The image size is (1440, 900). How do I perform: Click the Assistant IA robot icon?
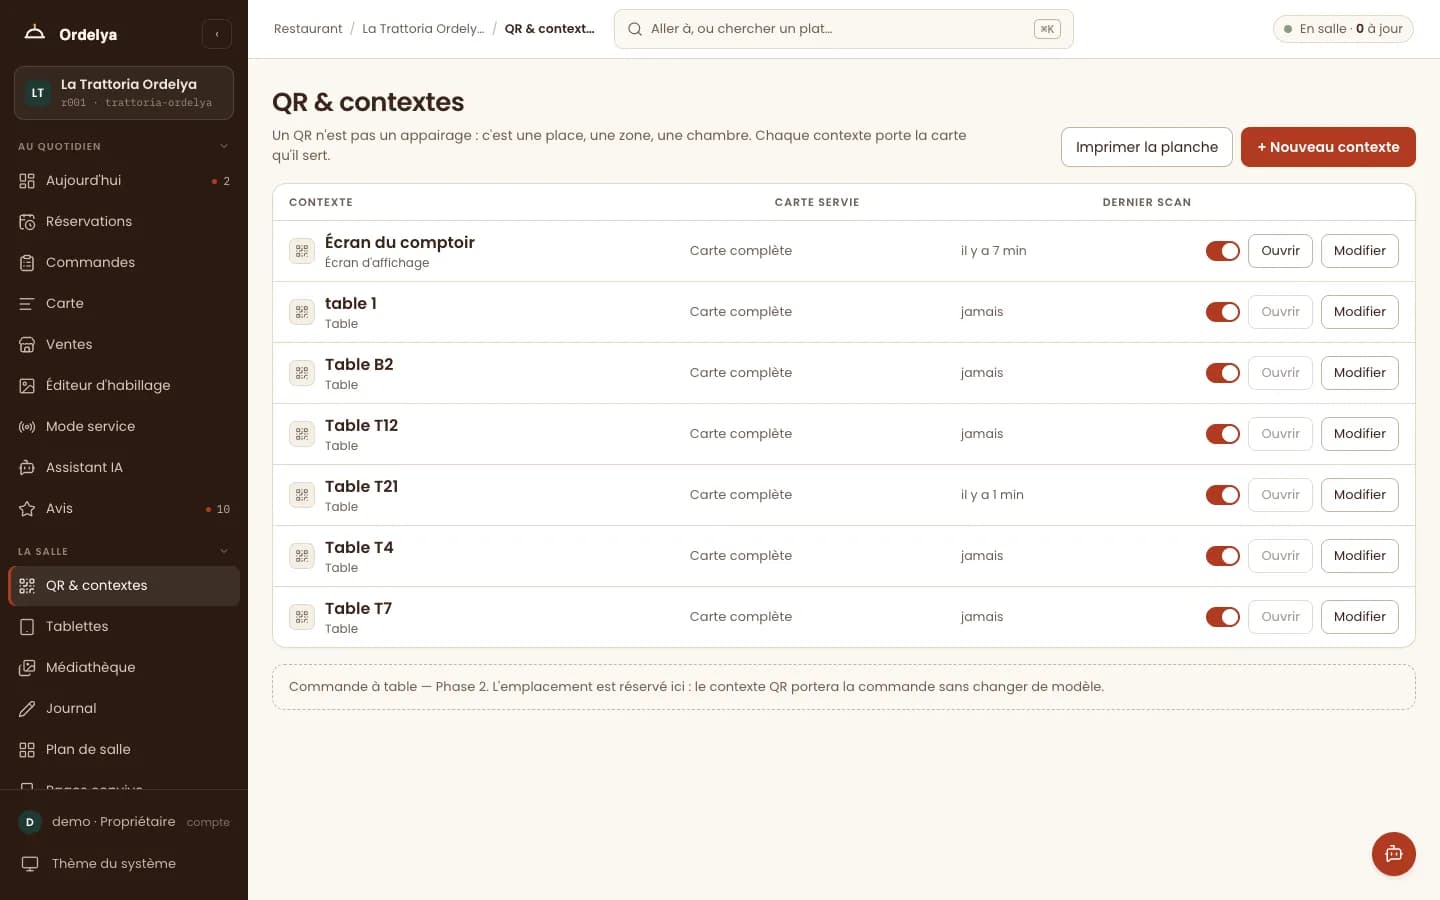pyautogui.click(x=27, y=468)
